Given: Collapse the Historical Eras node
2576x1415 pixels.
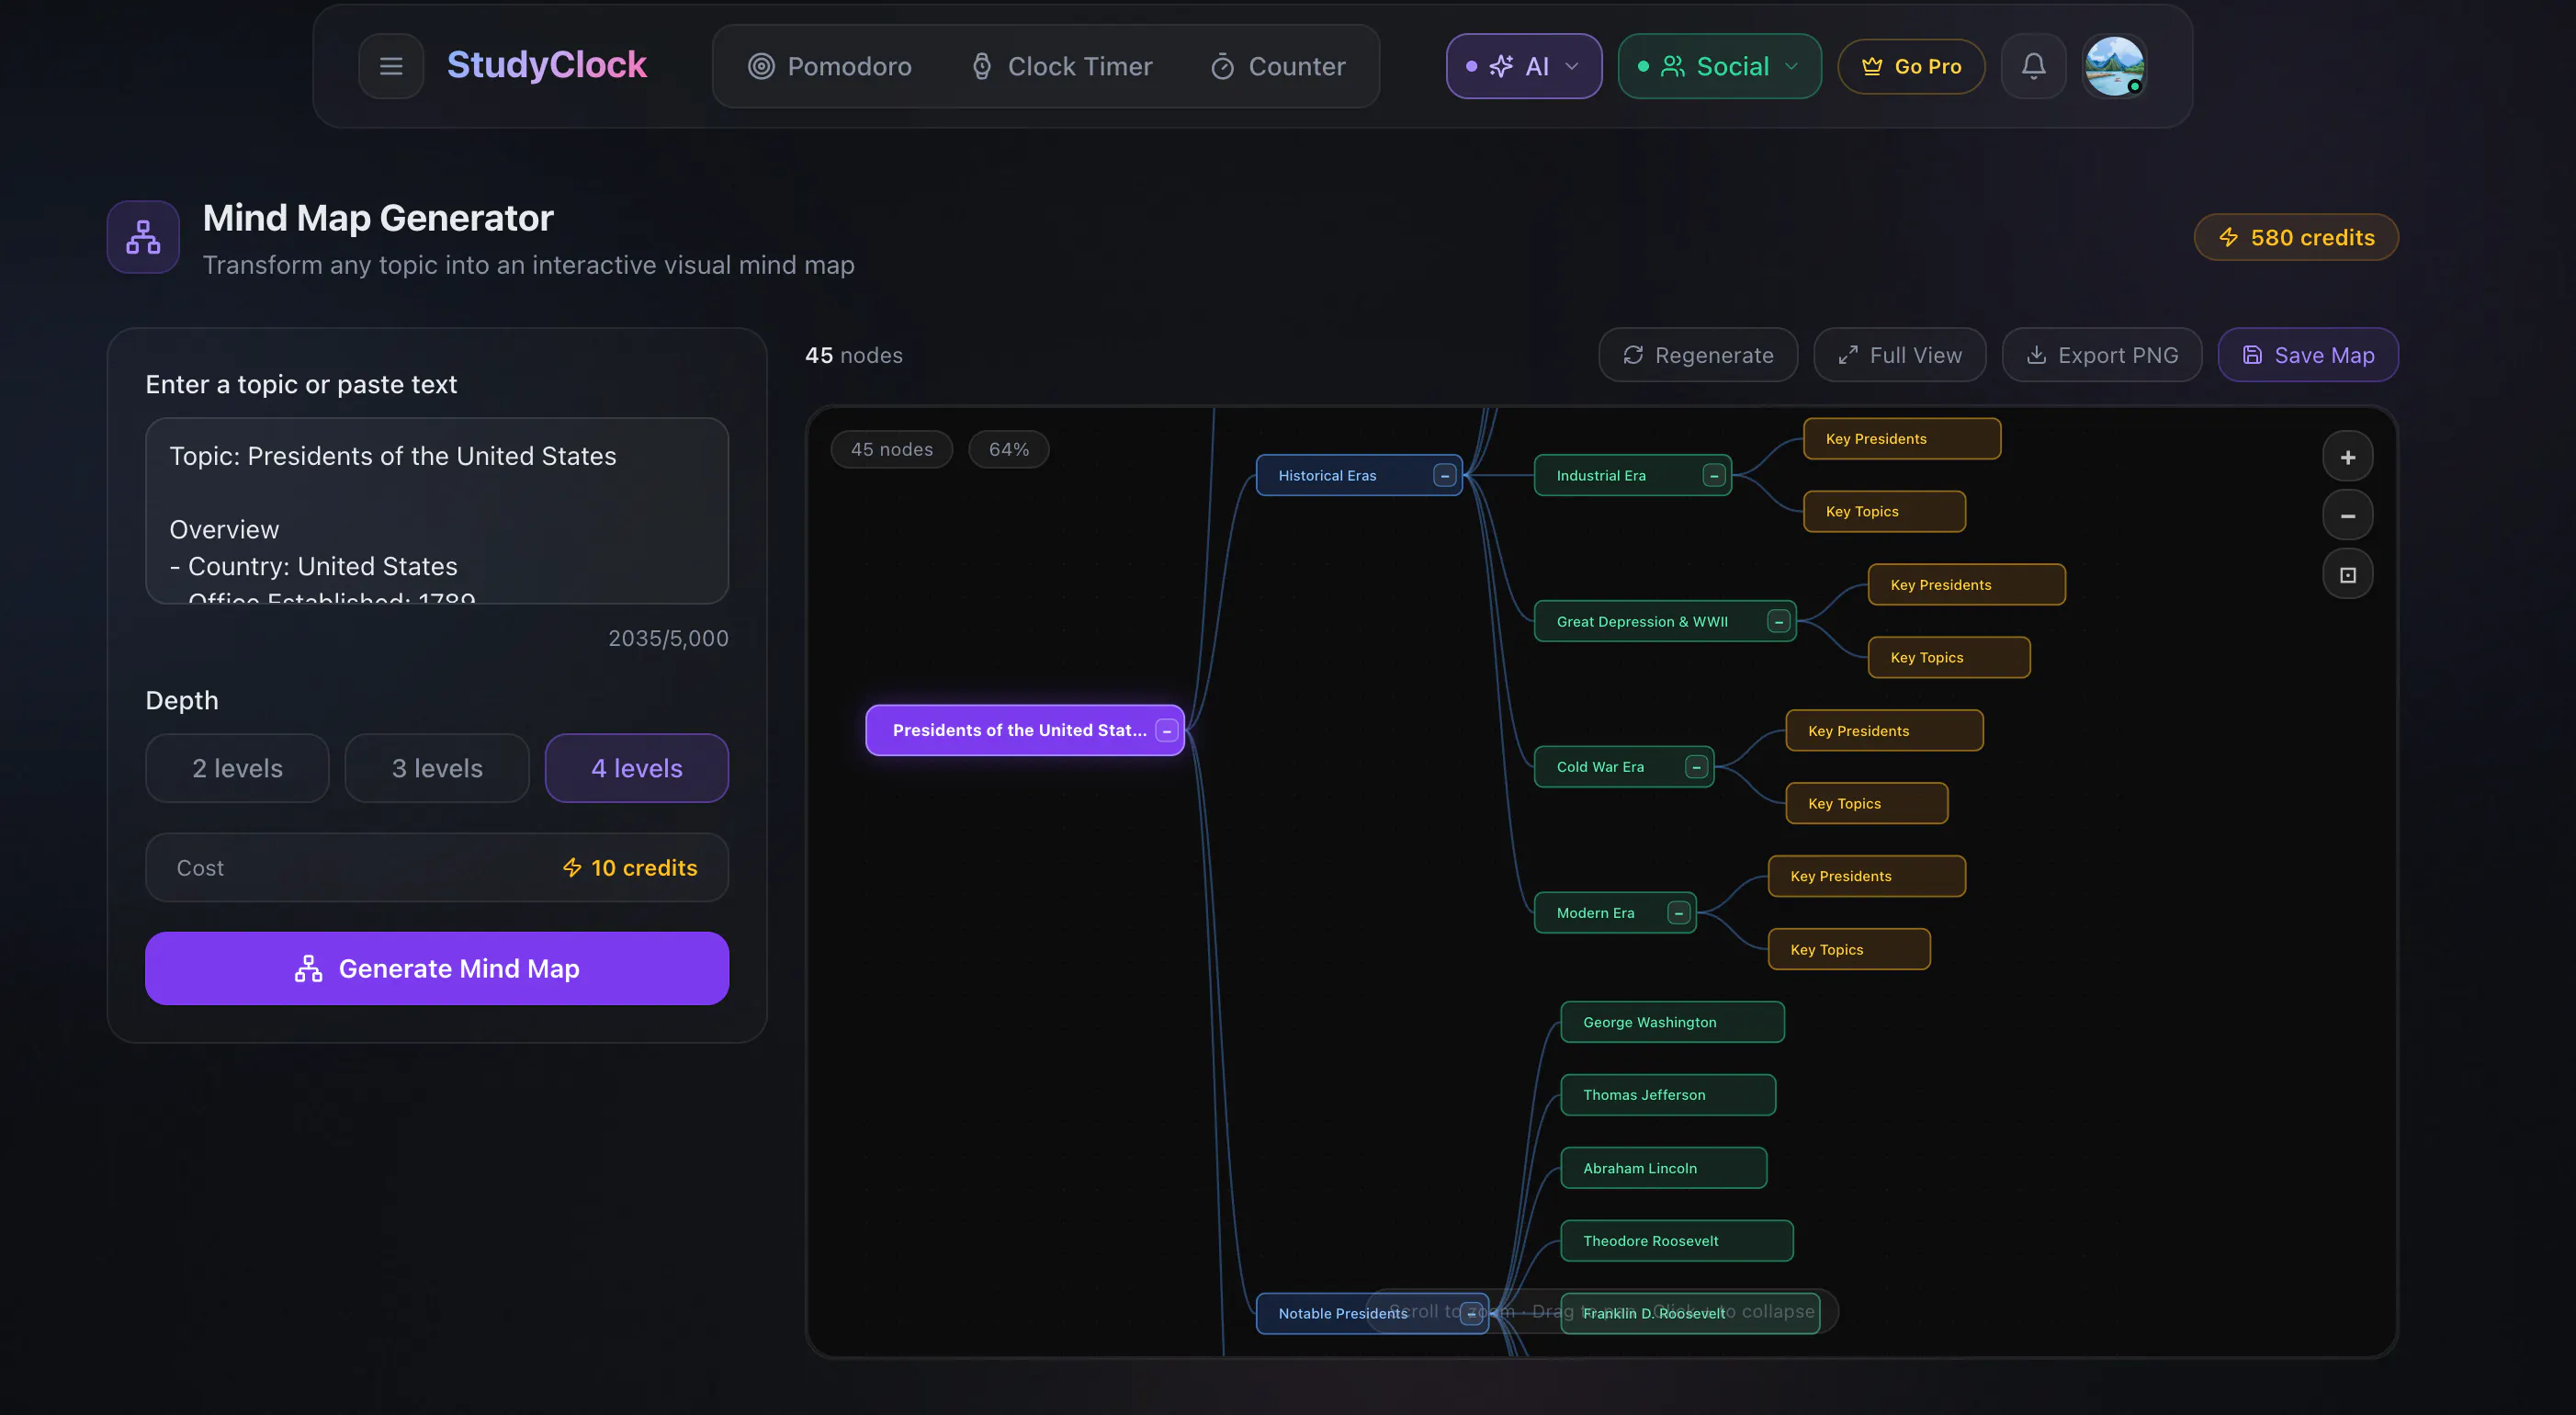Looking at the screenshot, I should click(x=1444, y=476).
